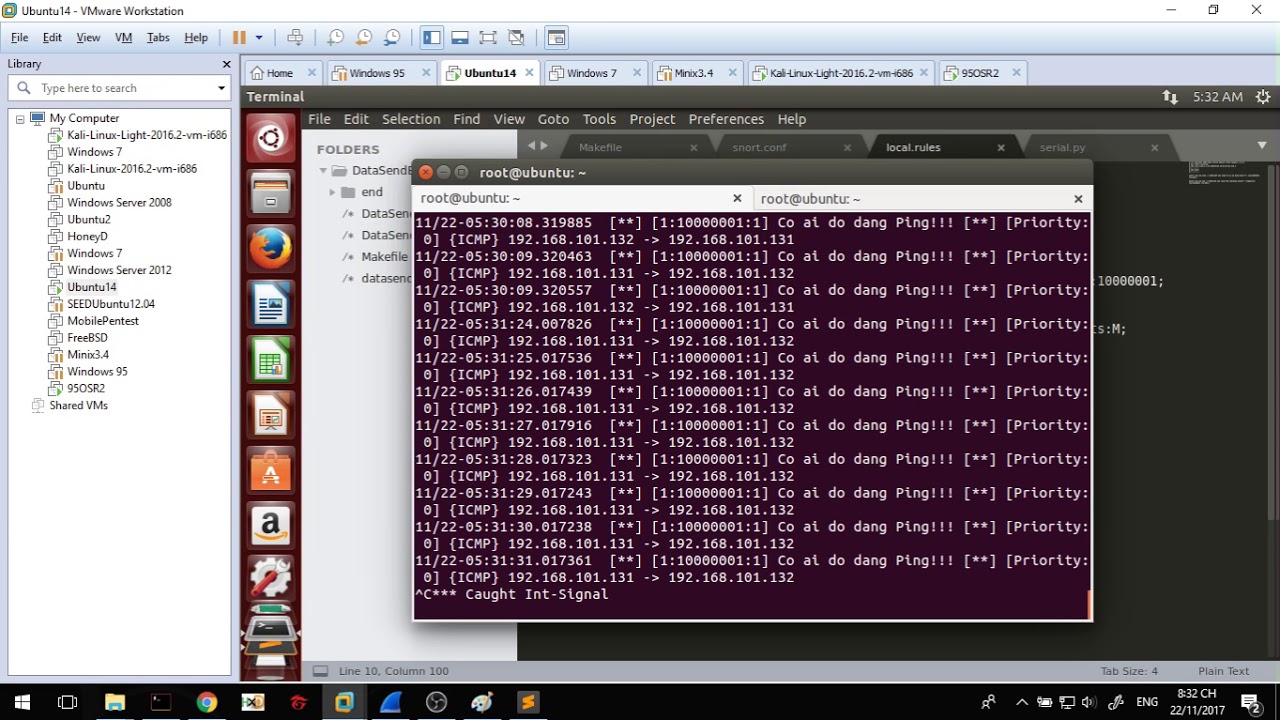Take a snapshot of this virtual machine
Image resolution: width=1280 pixels, height=720 pixels.
(336, 37)
